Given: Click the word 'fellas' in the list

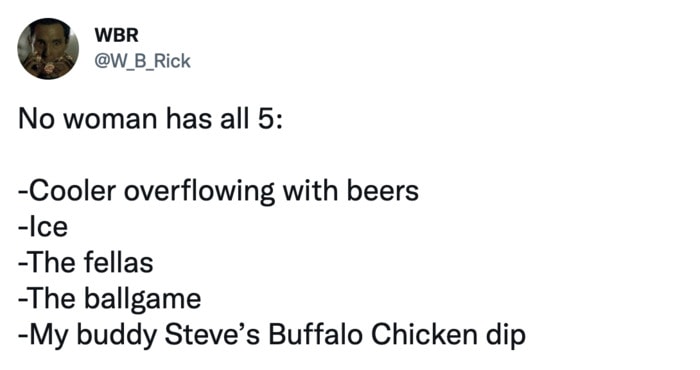Looking at the screenshot, I should coord(118,262).
